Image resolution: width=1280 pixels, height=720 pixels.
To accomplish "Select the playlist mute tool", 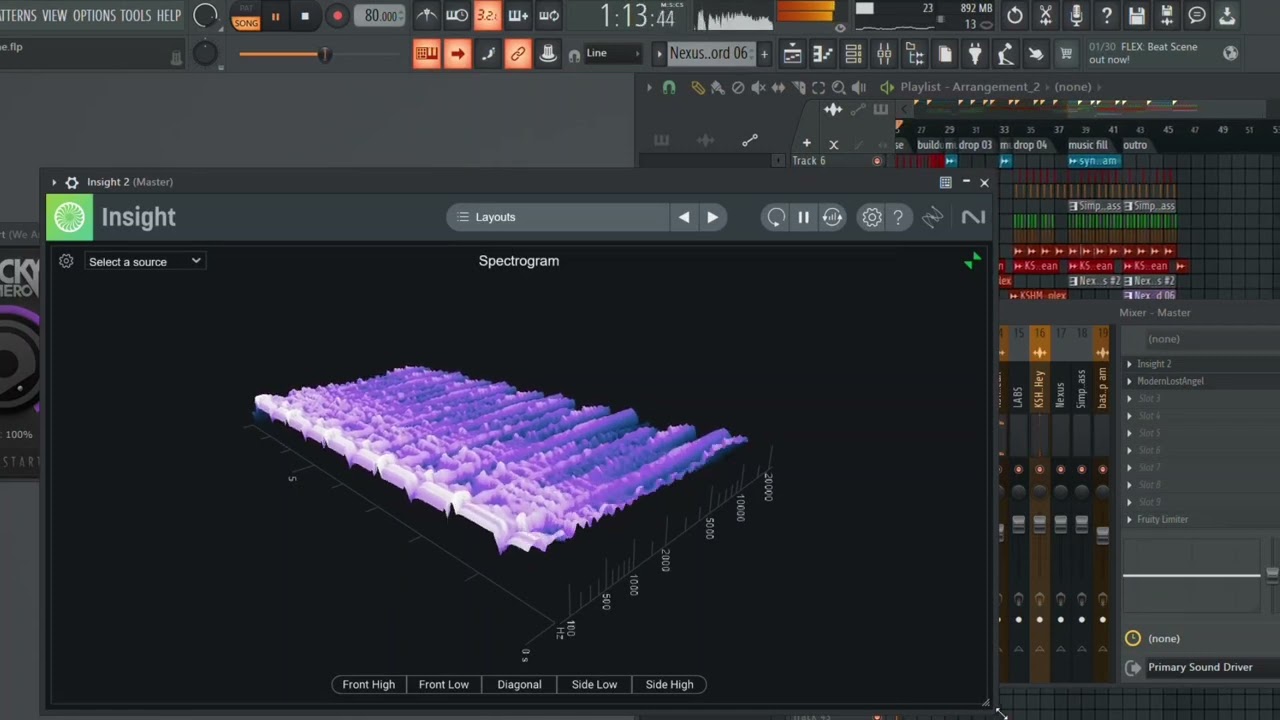I will (x=759, y=87).
